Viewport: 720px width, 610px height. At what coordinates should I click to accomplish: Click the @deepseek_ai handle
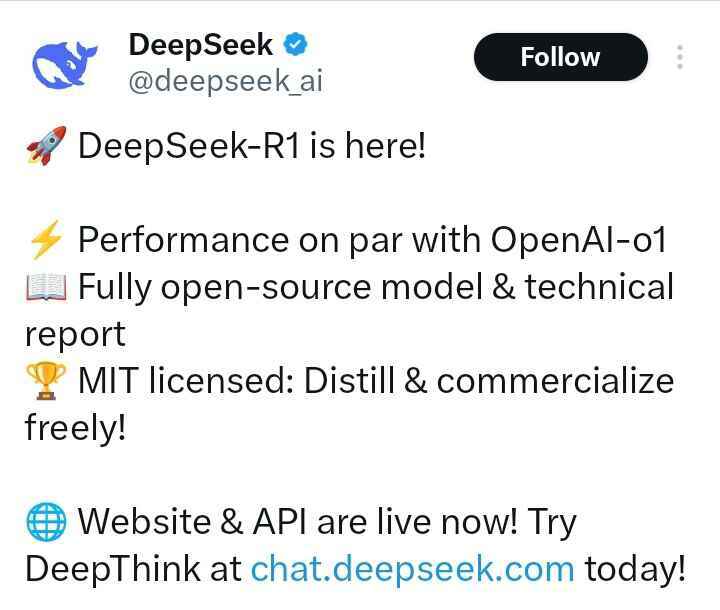click(x=225, y=81)
